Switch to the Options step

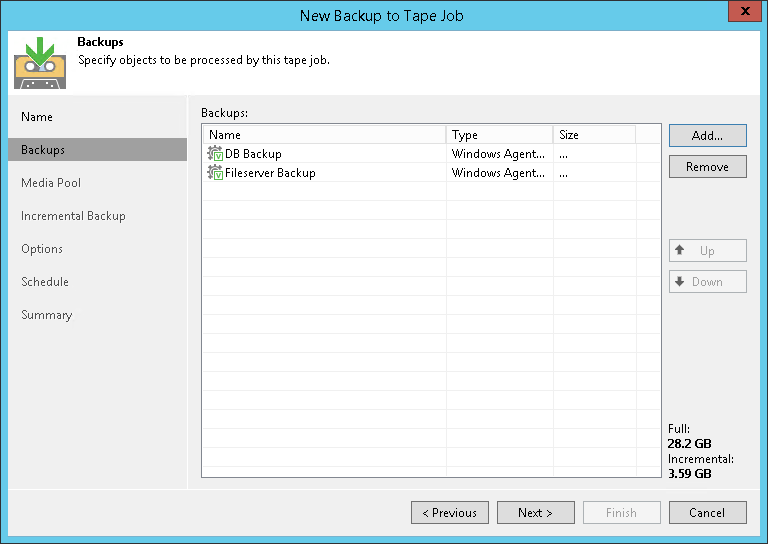click(42, 249)
